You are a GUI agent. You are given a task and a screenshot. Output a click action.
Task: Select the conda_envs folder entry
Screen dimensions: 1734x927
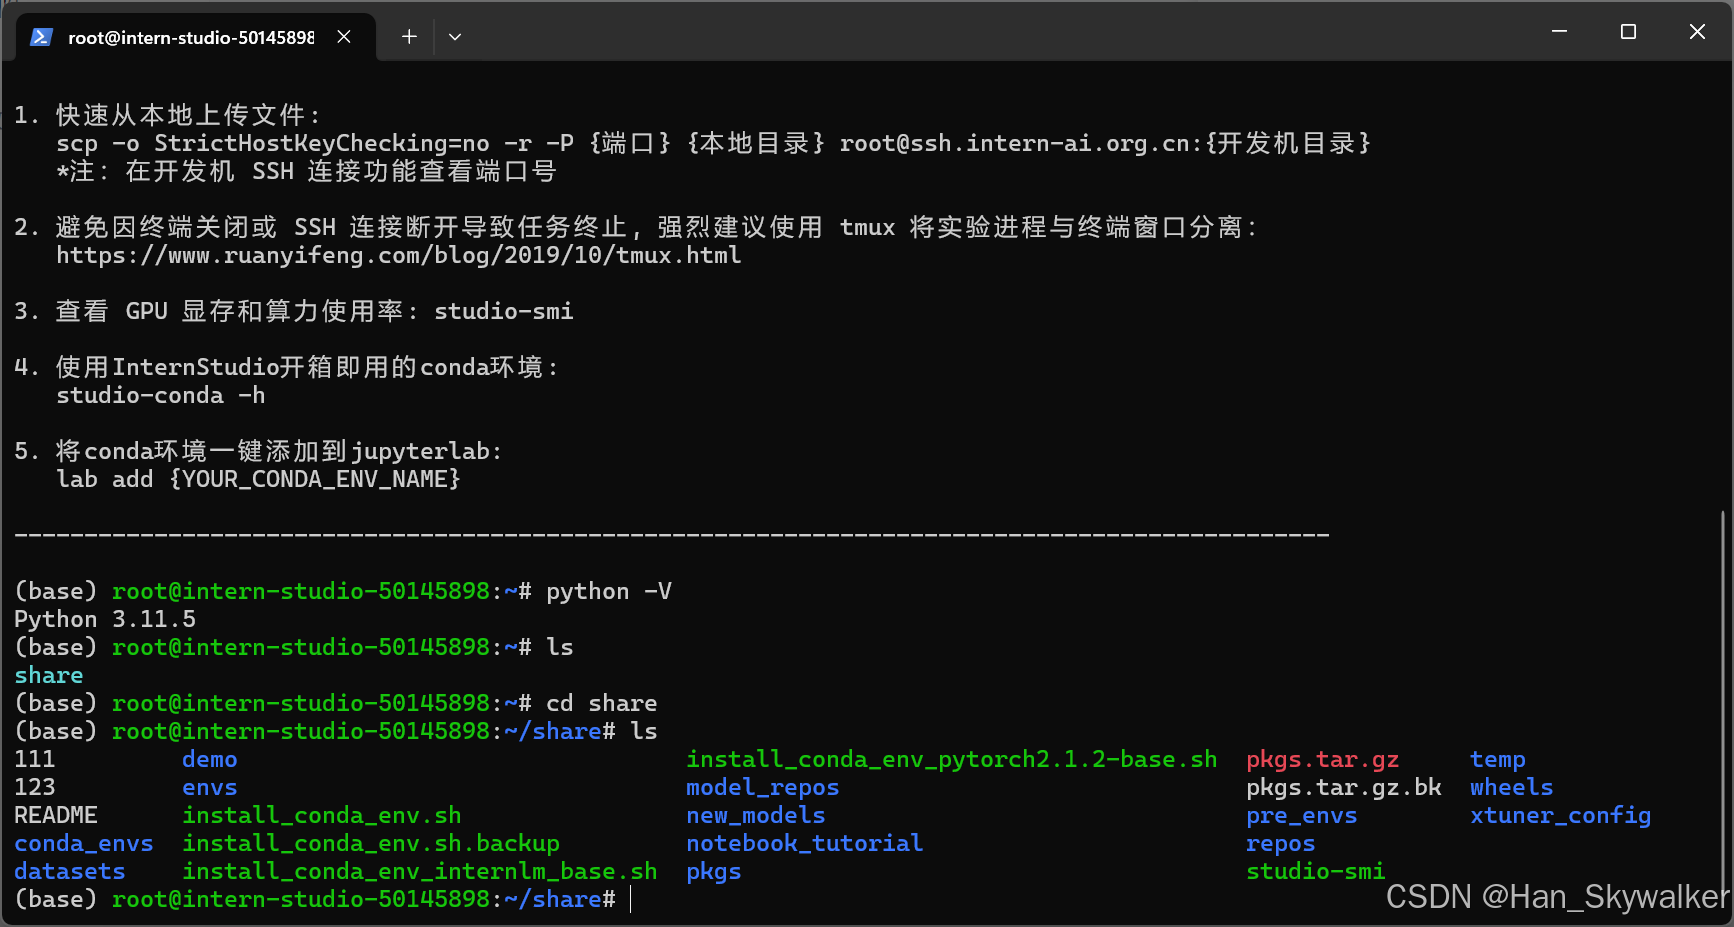84,843
